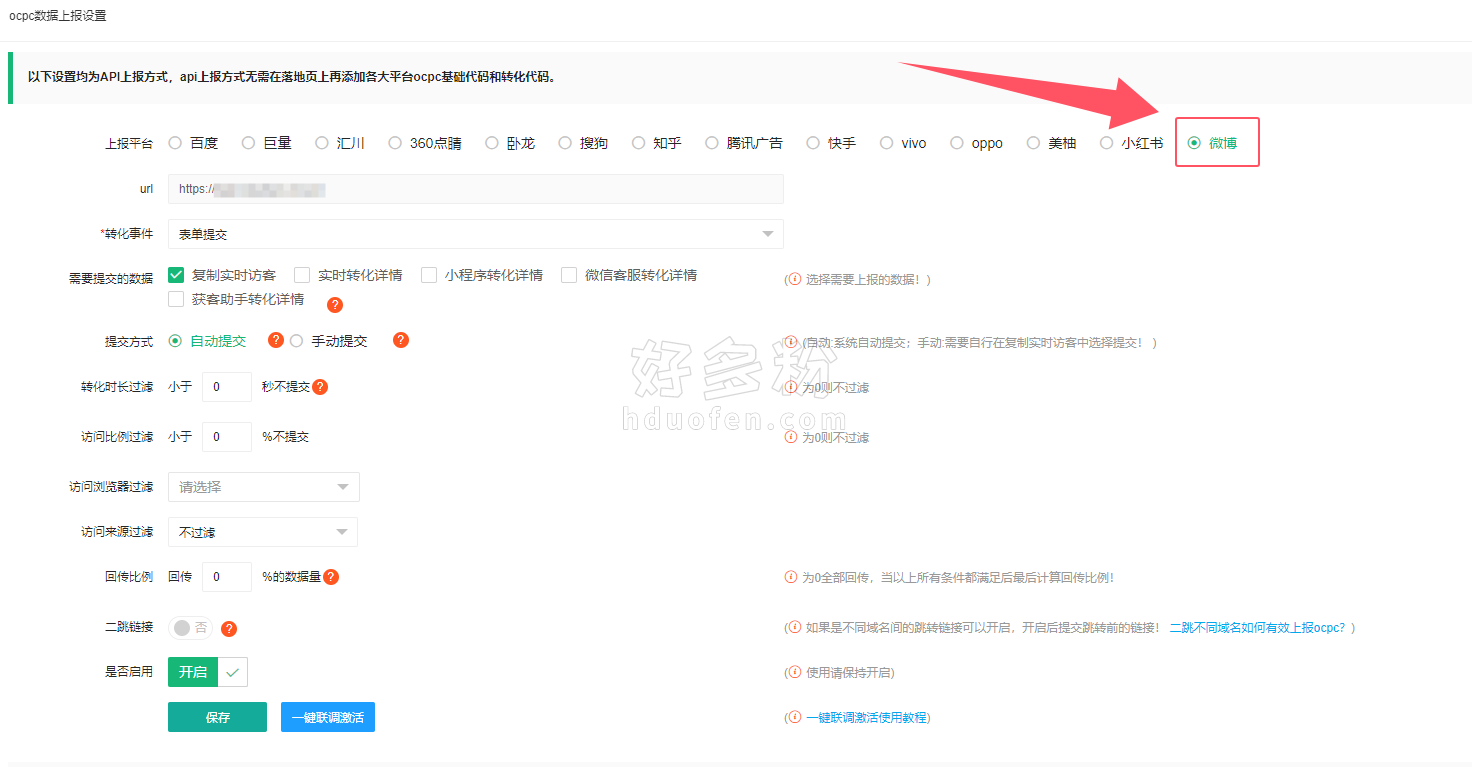The width and height of the screenshot is (1472, 767).
Task: Open 二跳不同域名如何有效上报ocpc link
Action: pos(1257,628)
